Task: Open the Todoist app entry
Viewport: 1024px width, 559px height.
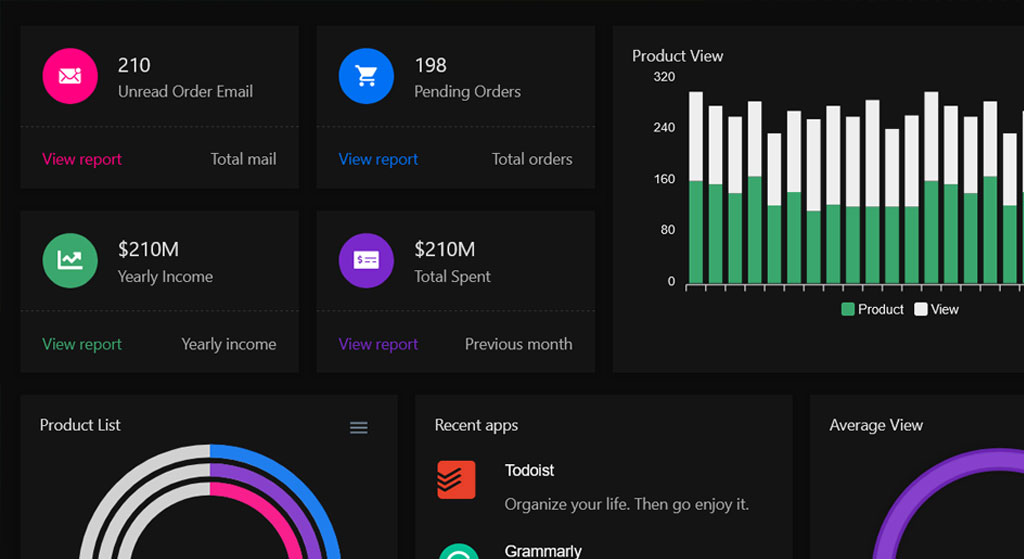Action: [530, 470]
